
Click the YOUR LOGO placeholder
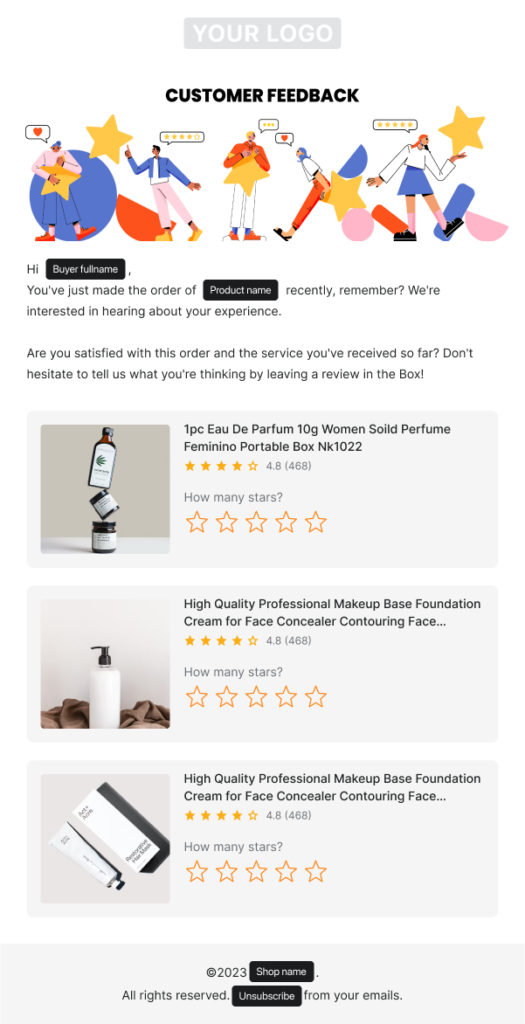tap(262, 33)
